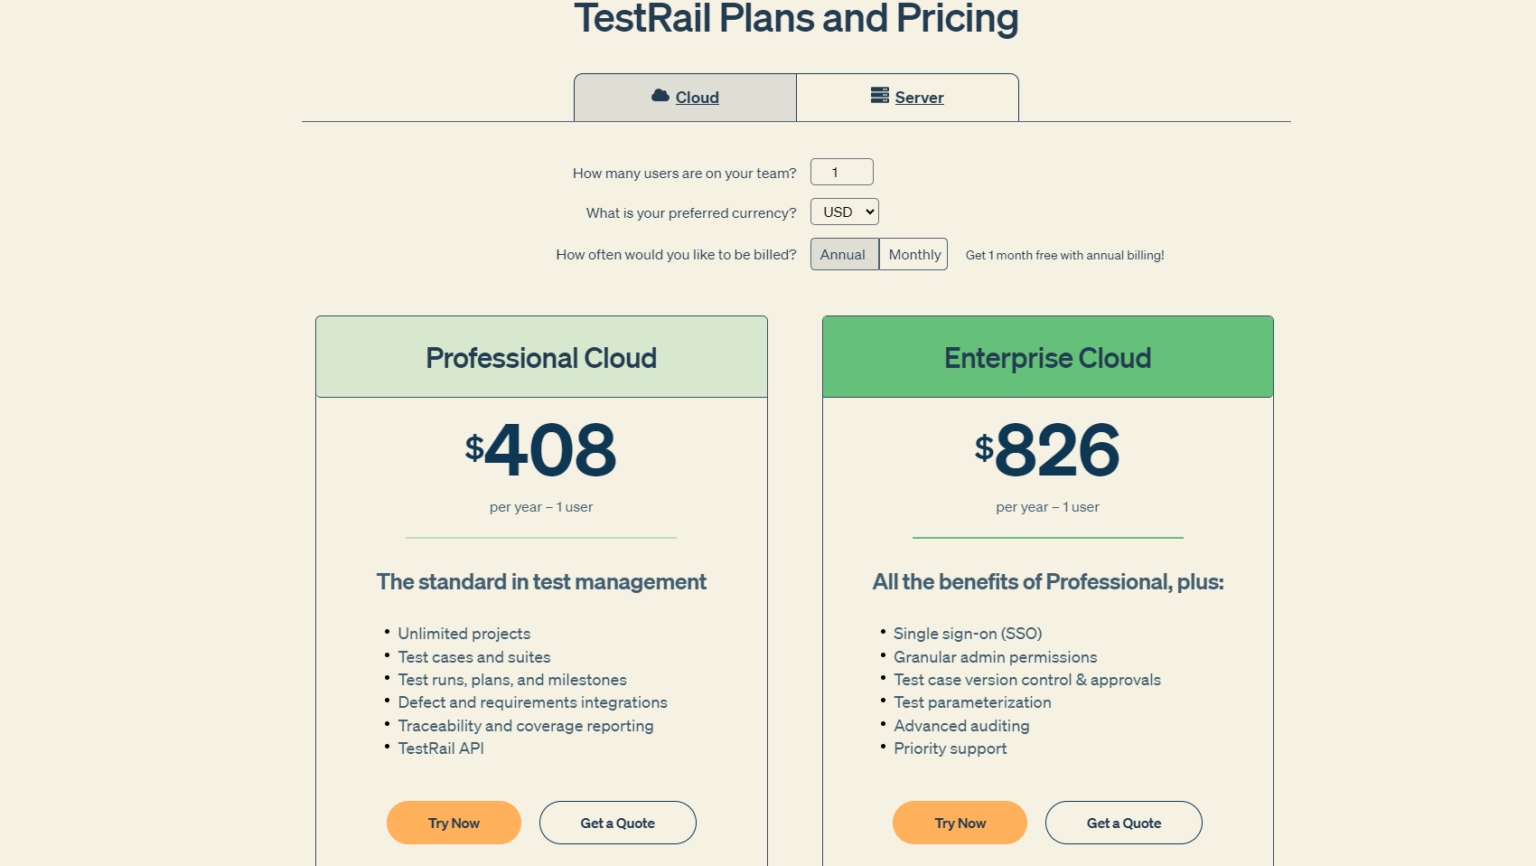Viewport: 1536px width, 866px height.
Task: Click the one month free annual billing note
Action: click(x=1064, y=256)
